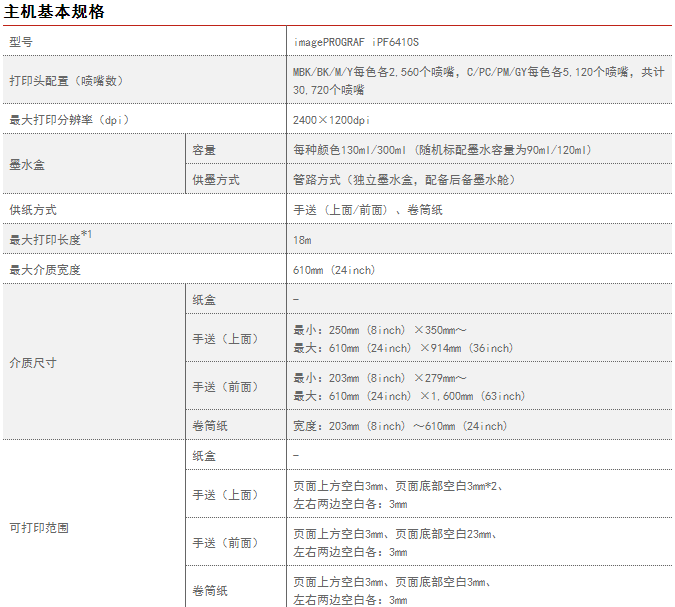Click the size text 最大：610mm（24inch）×1,600mm（63inch）

pyautogui.click(x=409, y=396)
